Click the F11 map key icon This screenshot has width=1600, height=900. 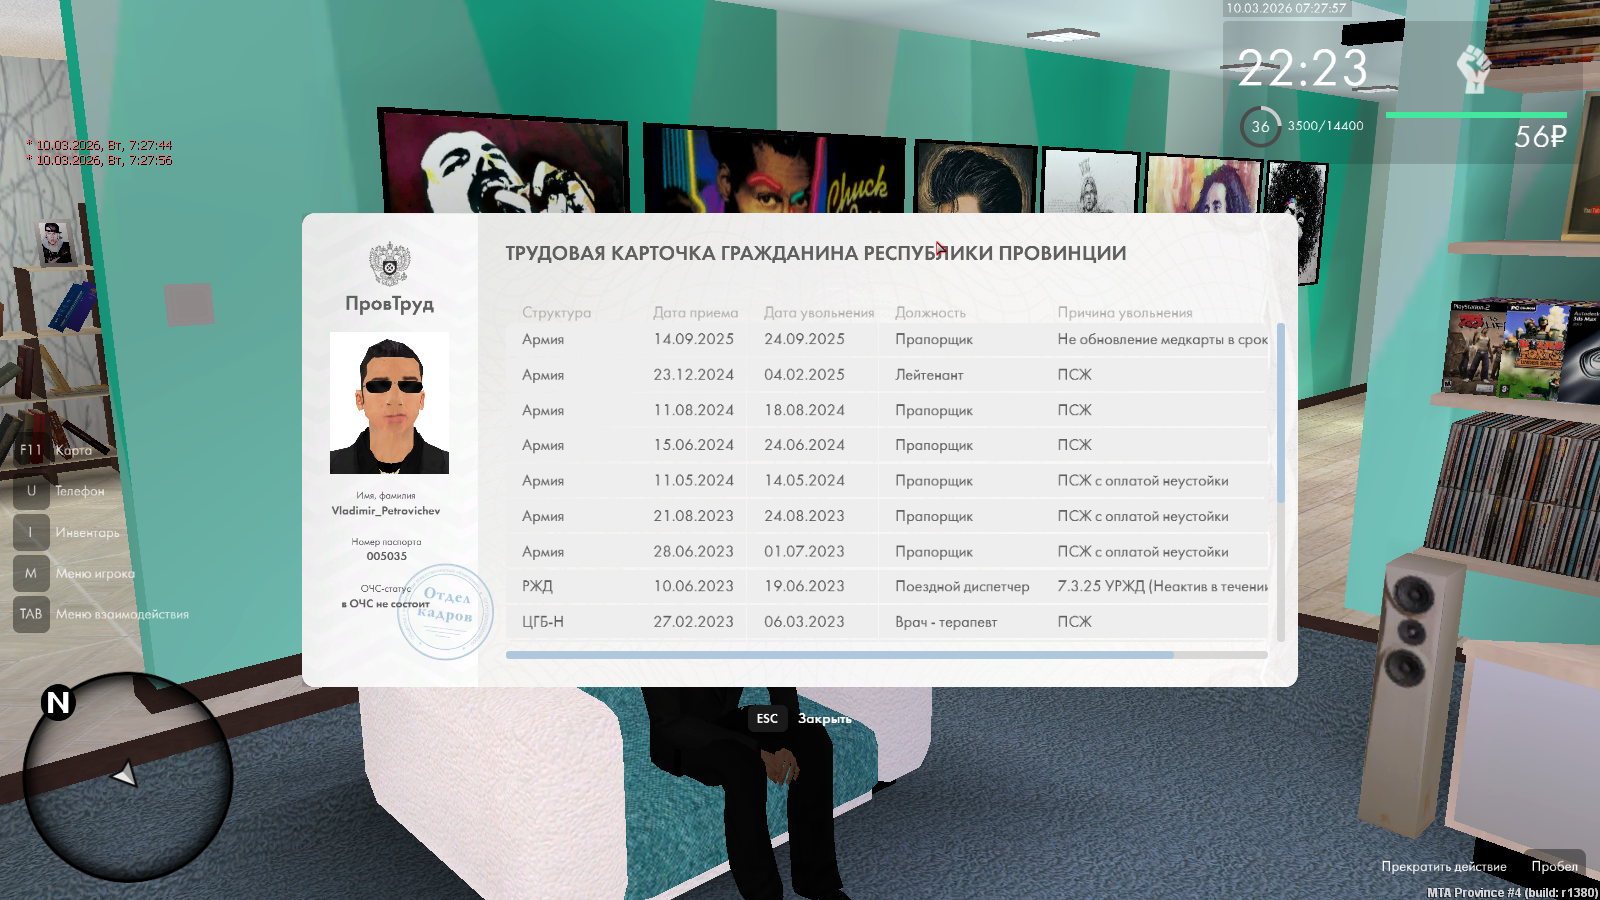31,450
